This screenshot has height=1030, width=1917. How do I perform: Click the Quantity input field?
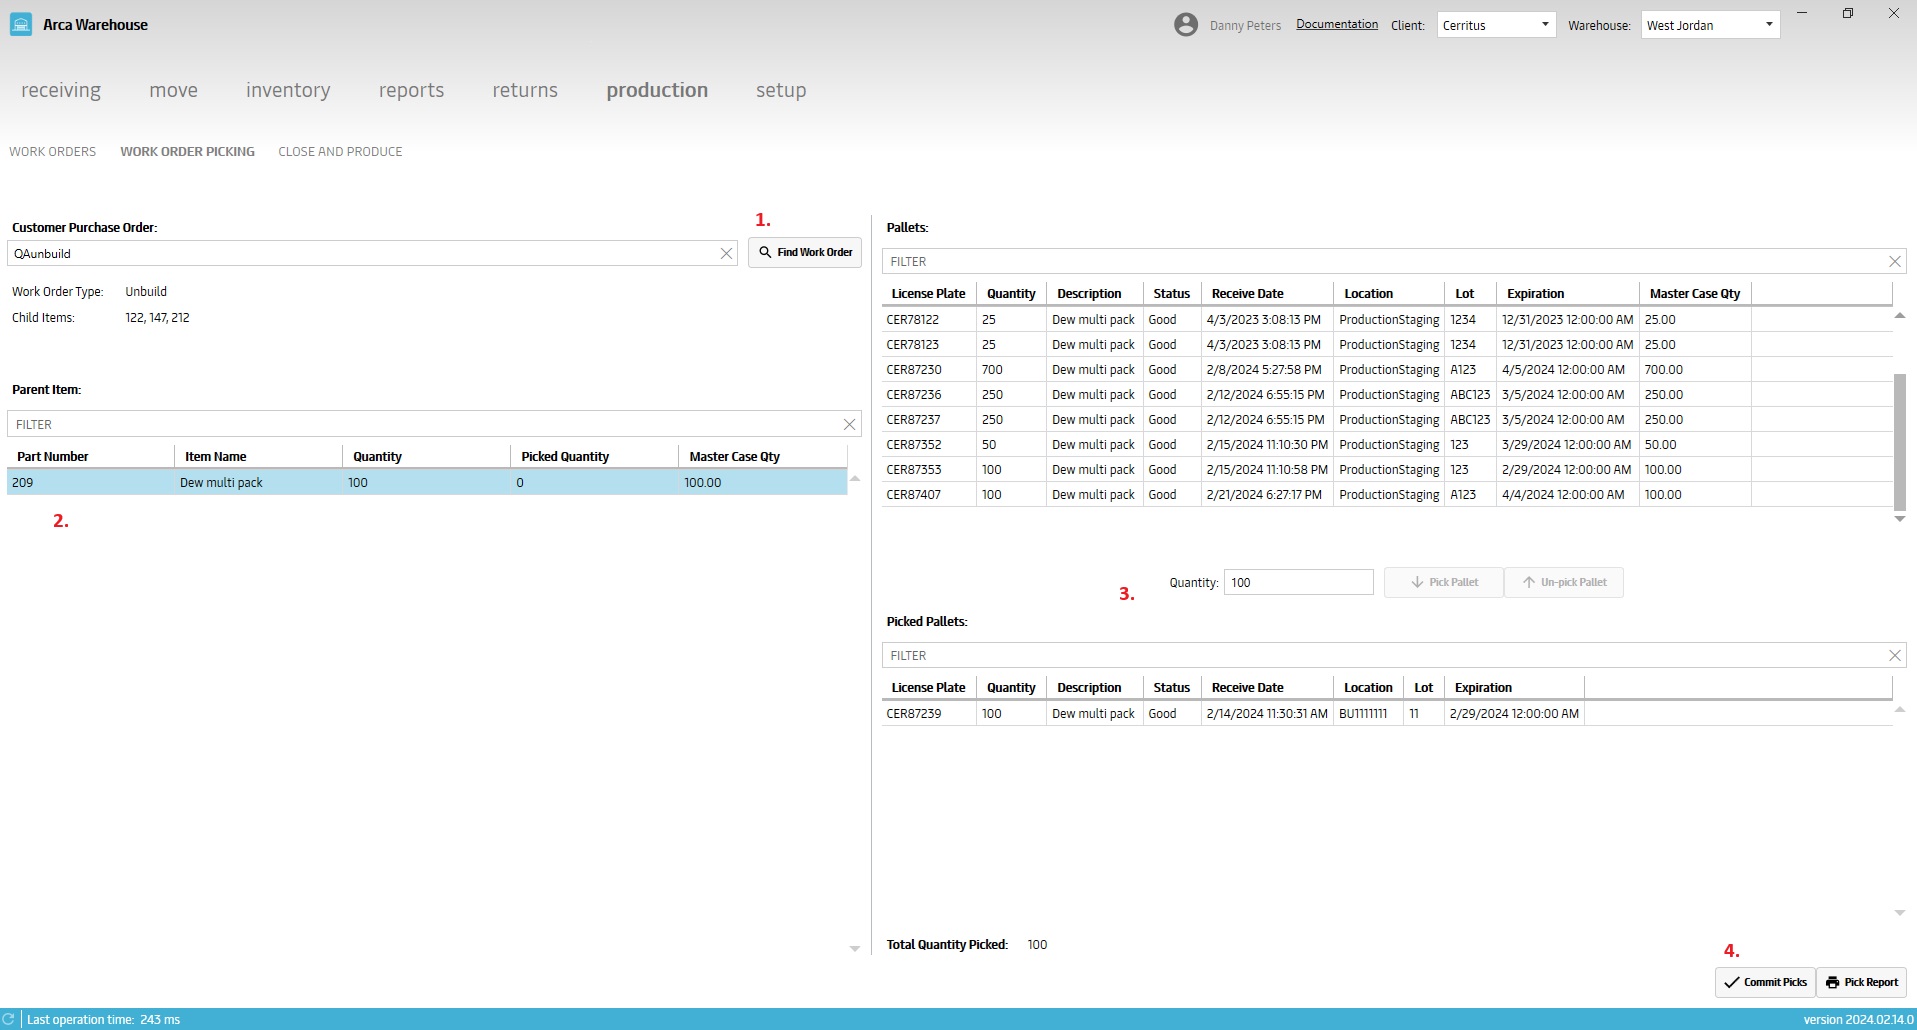(x=1299, y=582)
